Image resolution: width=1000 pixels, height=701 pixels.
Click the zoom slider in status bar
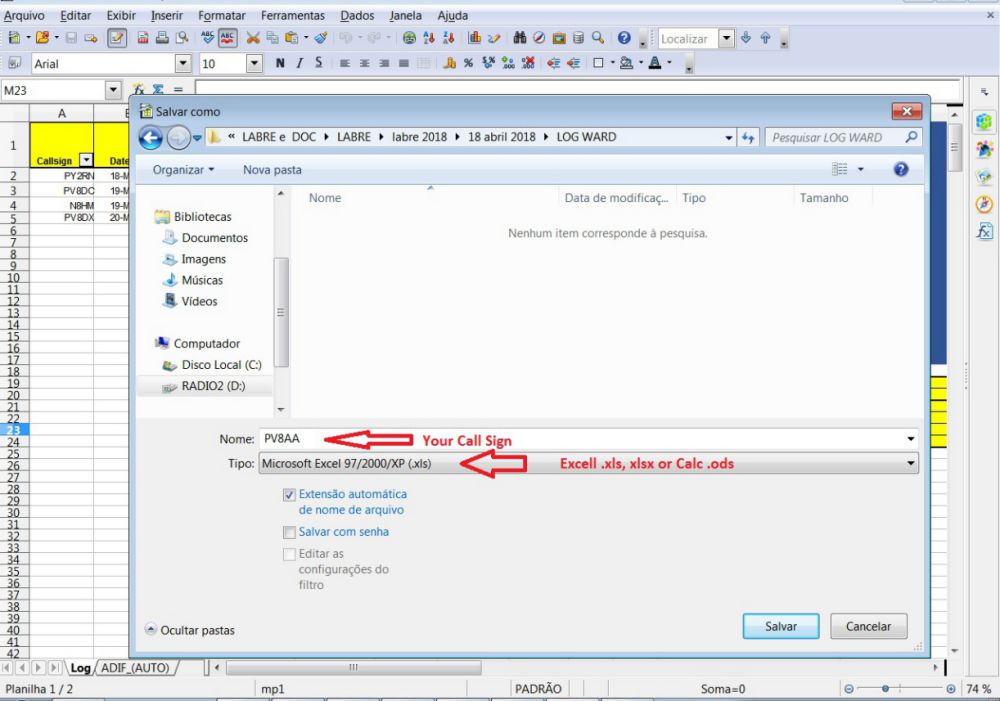(899, 689)
